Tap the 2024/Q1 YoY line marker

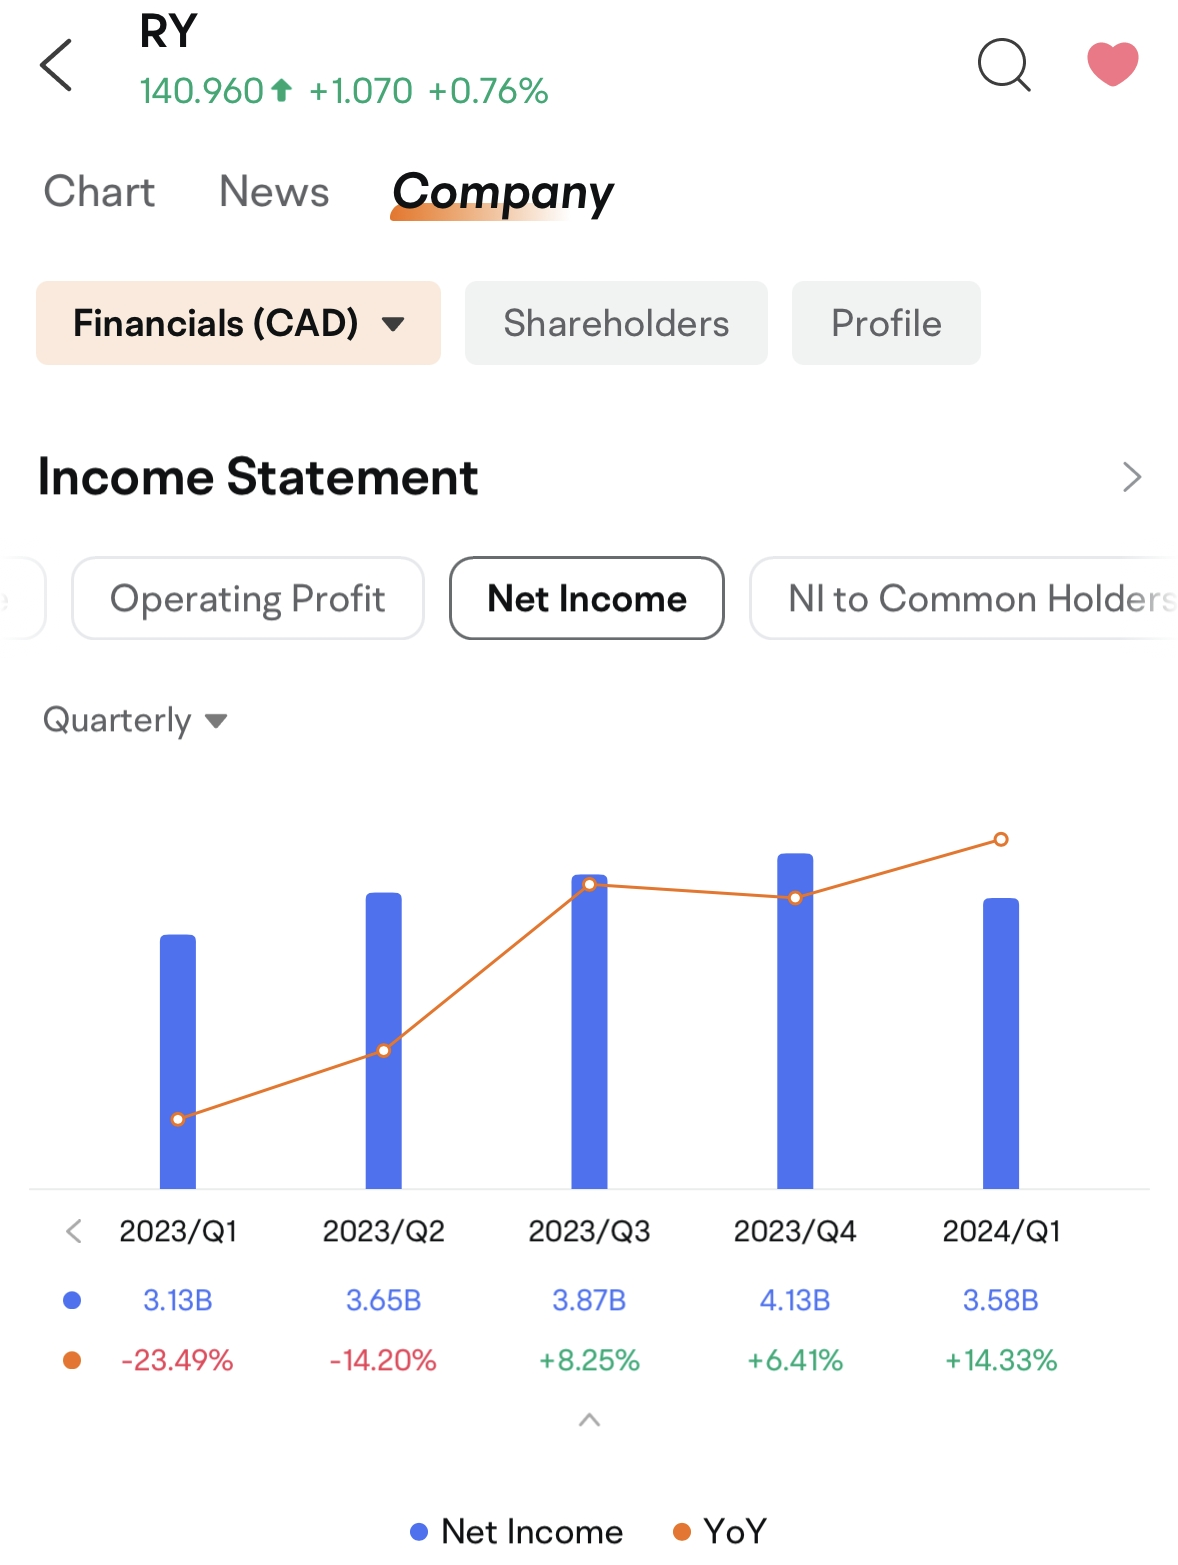tap(1001, 839)
